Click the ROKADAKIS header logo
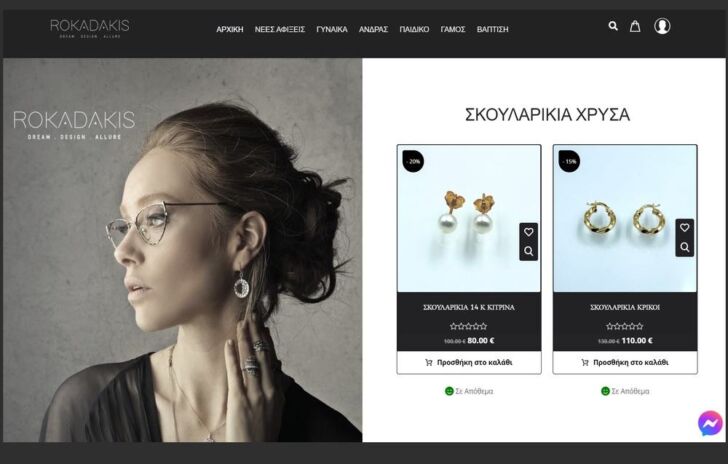Viewport: 728px width, 464px height. point(90,28)
